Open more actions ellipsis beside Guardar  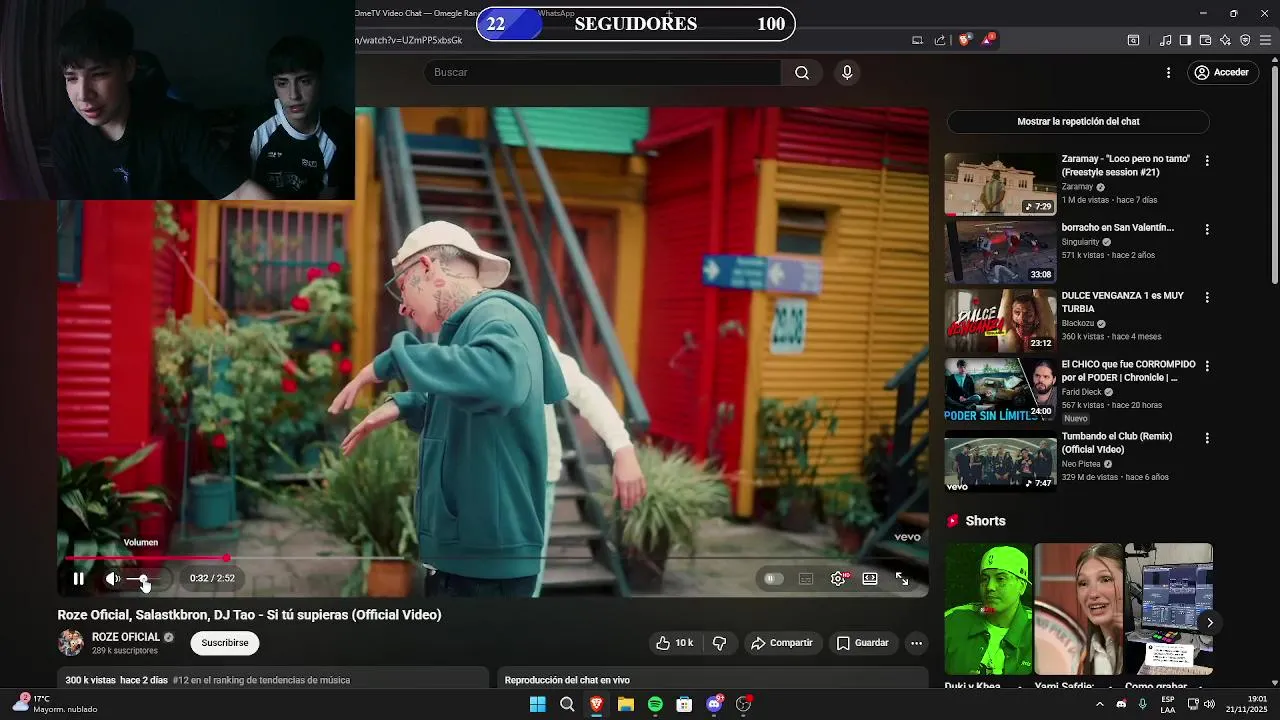point(916,643)
